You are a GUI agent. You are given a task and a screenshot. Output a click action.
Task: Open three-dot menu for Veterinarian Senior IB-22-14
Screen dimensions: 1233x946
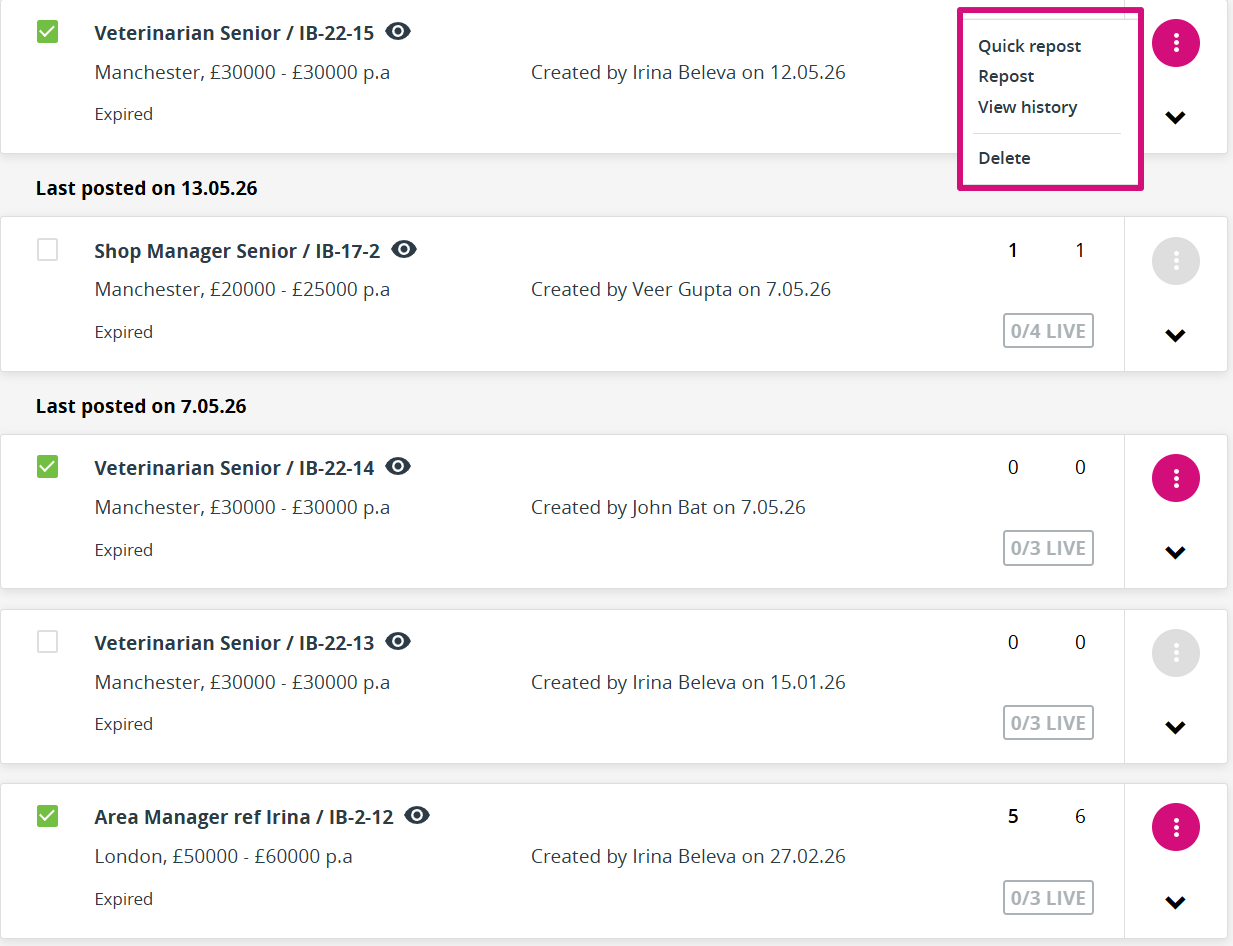tap(1176, 479)
